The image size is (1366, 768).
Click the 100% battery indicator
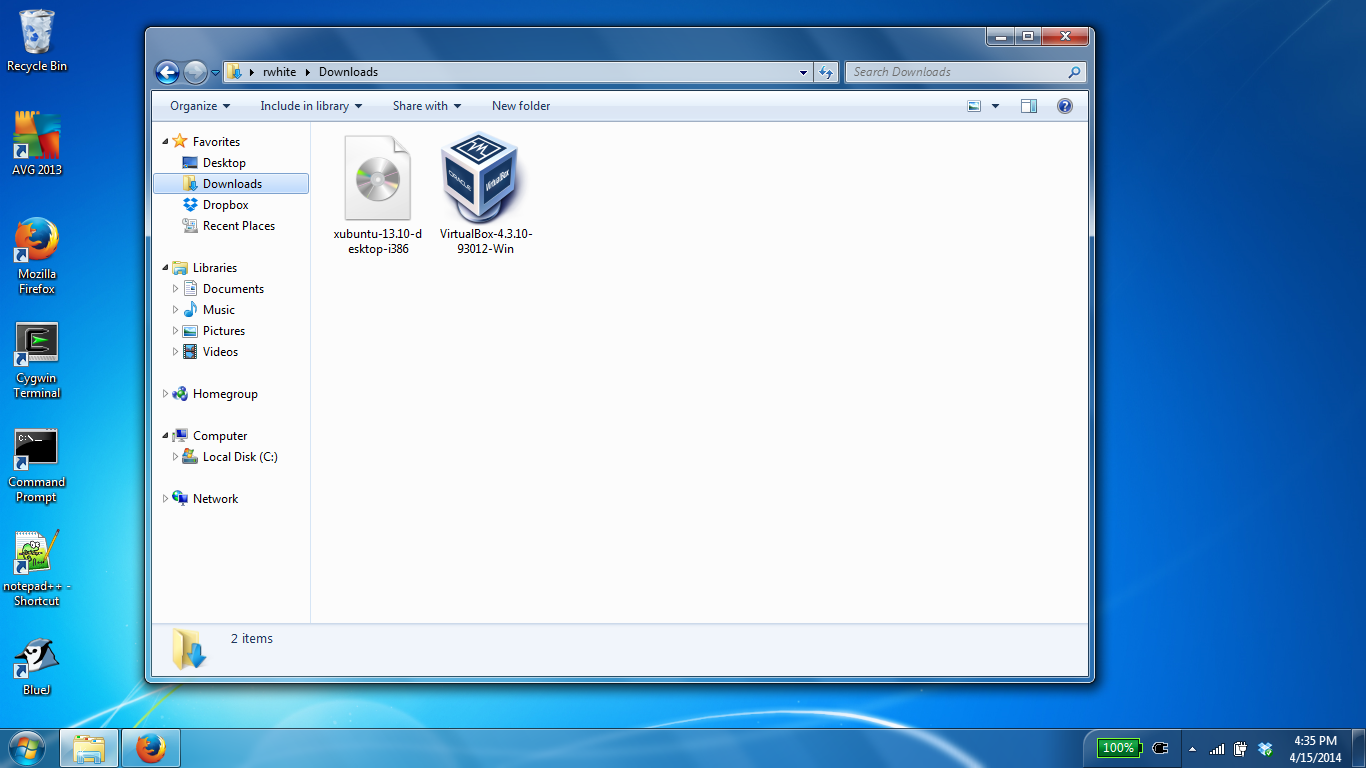(1119, 748)
